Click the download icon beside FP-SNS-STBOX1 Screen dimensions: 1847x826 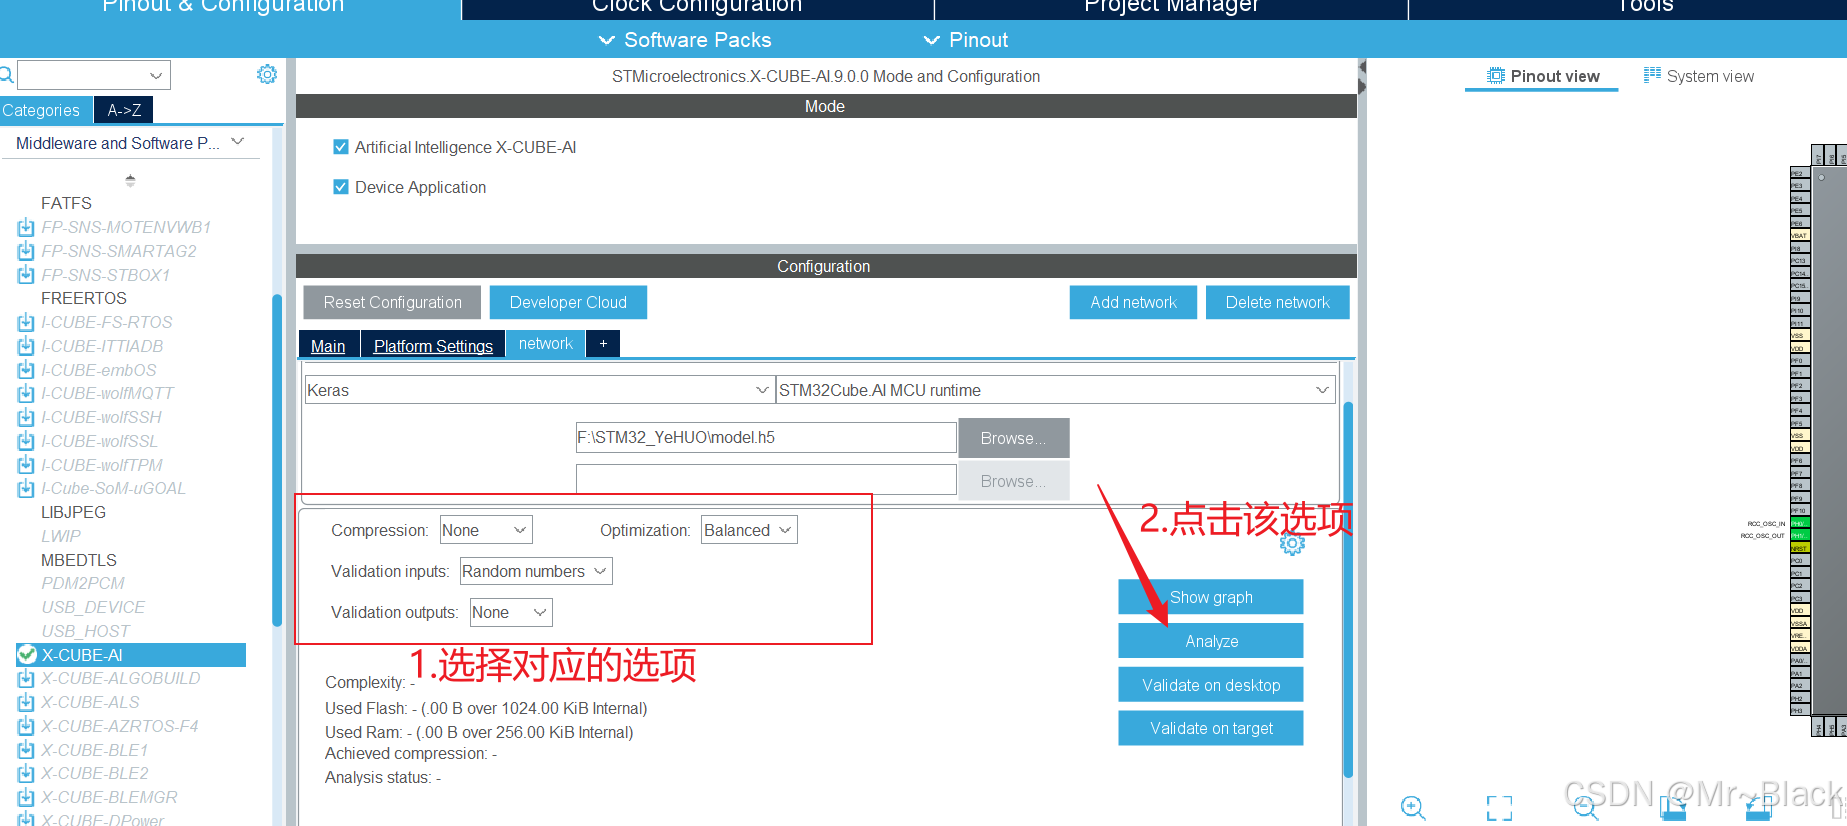[x=26, y=275]
